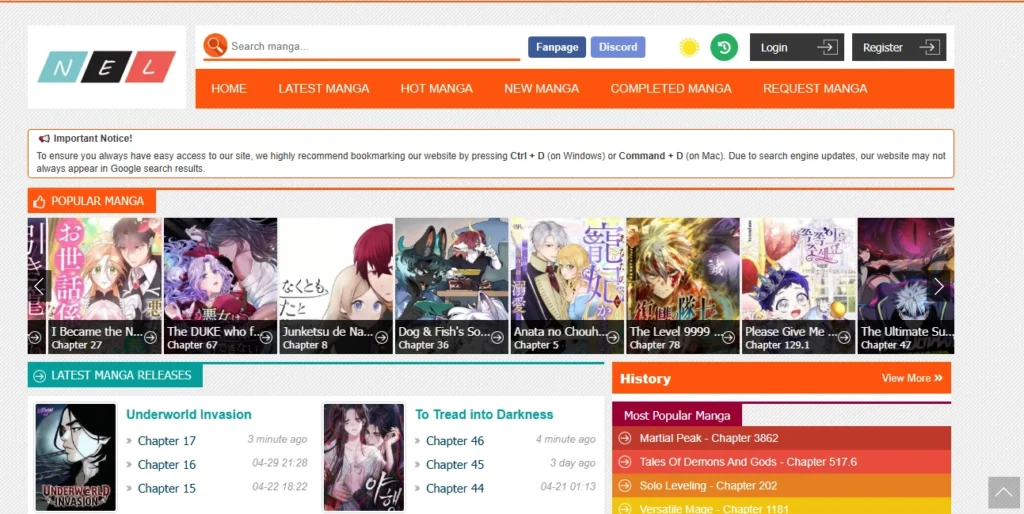
Task: Open To Tread into Darkness Chapter 46
Action: click(x=455, y=441)
